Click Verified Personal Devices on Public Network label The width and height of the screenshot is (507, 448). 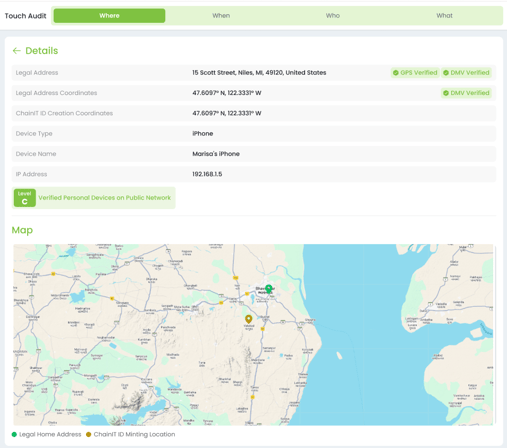tap(105, 198)
